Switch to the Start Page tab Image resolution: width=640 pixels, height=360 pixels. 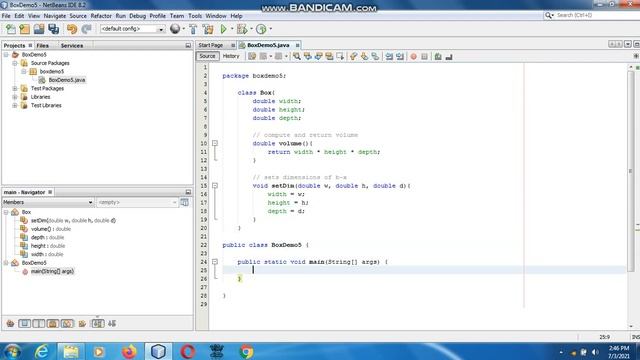[x=211, y=45]
